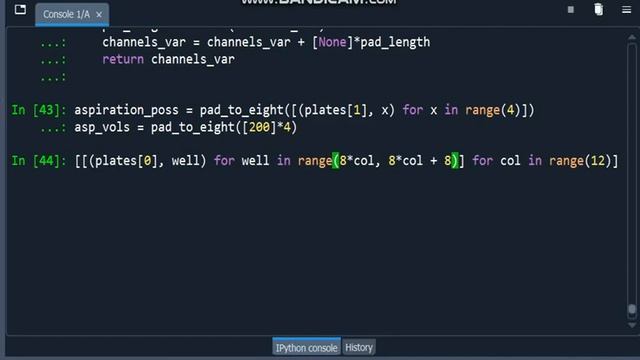Click the text range(12) in line 44

tap(580, 161)
